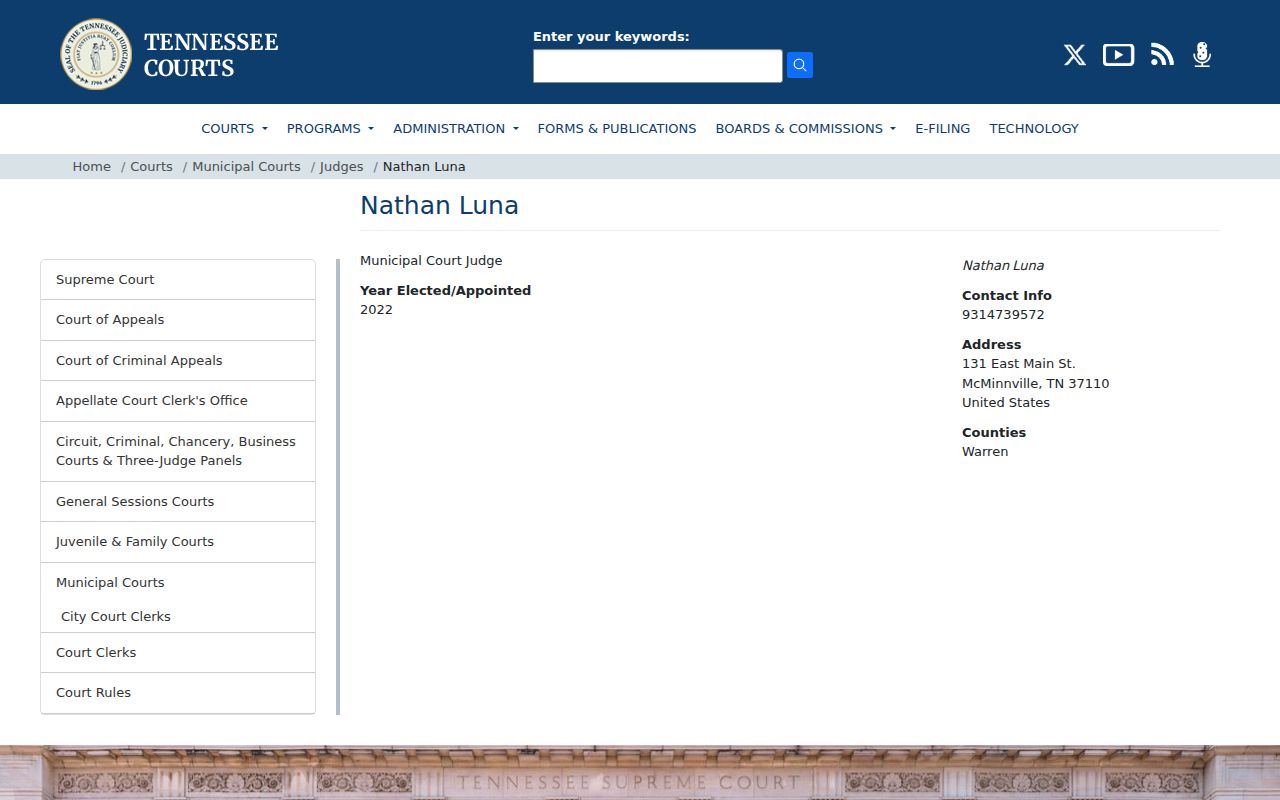Open General Sessions Courts sidebar link

(x=178, y=502)
